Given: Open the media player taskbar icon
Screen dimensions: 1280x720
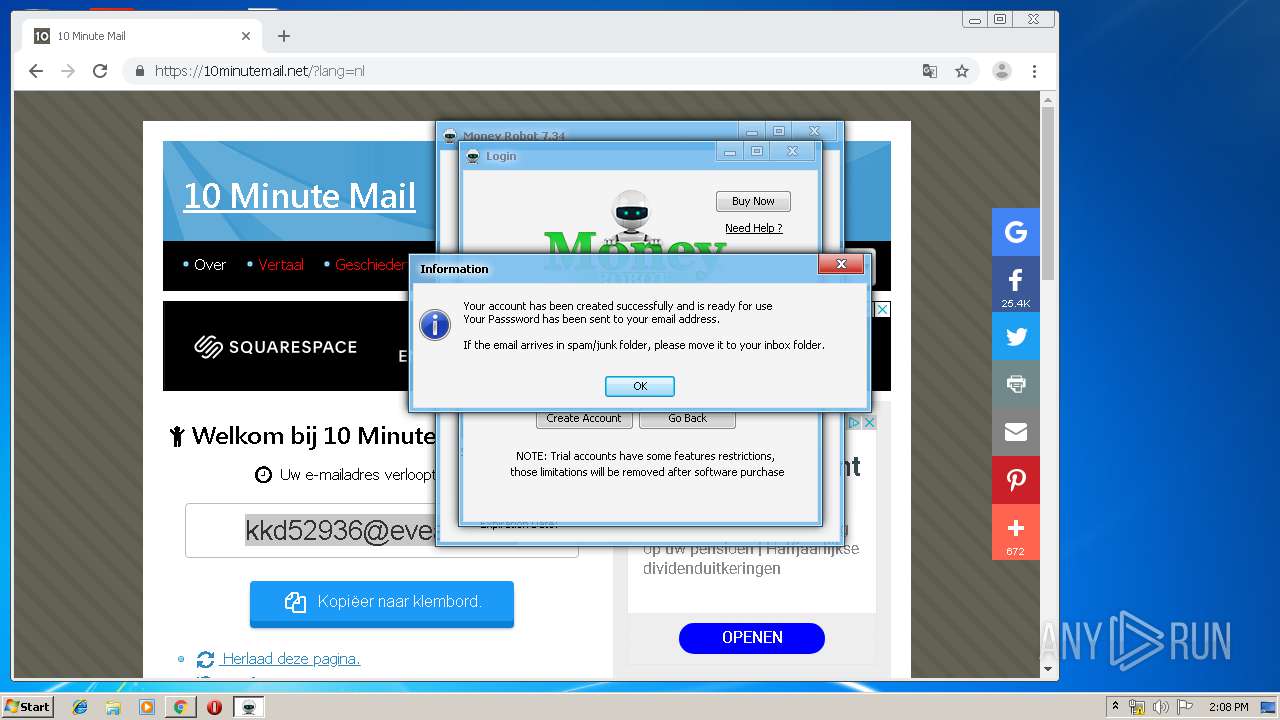Looking at the screenshot, I should click(x=147, y=707).
